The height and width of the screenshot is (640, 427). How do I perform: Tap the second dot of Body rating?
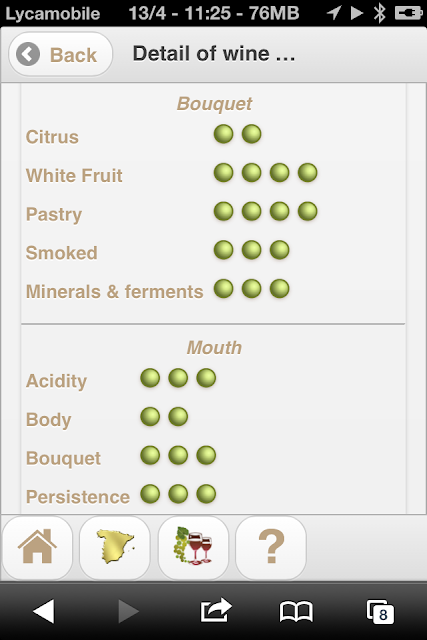coord(178,417)
